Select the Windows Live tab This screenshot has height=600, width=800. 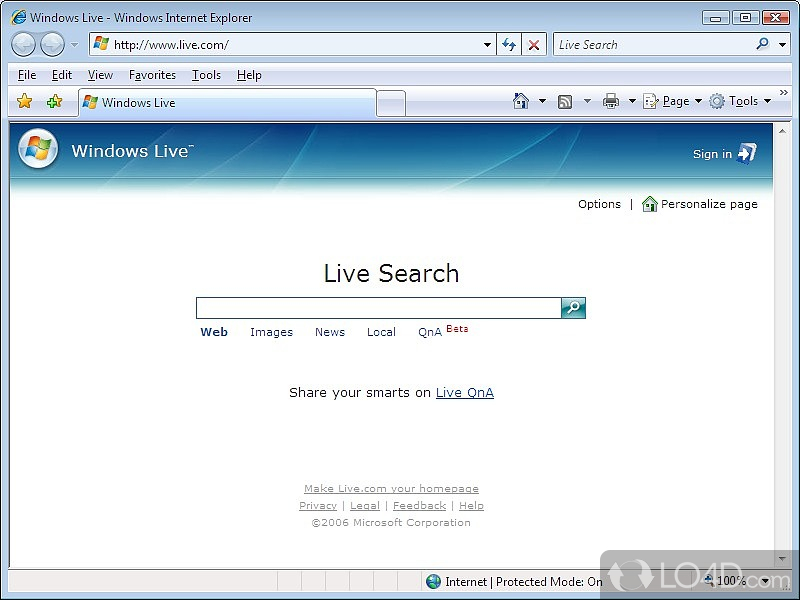(227, 103)
